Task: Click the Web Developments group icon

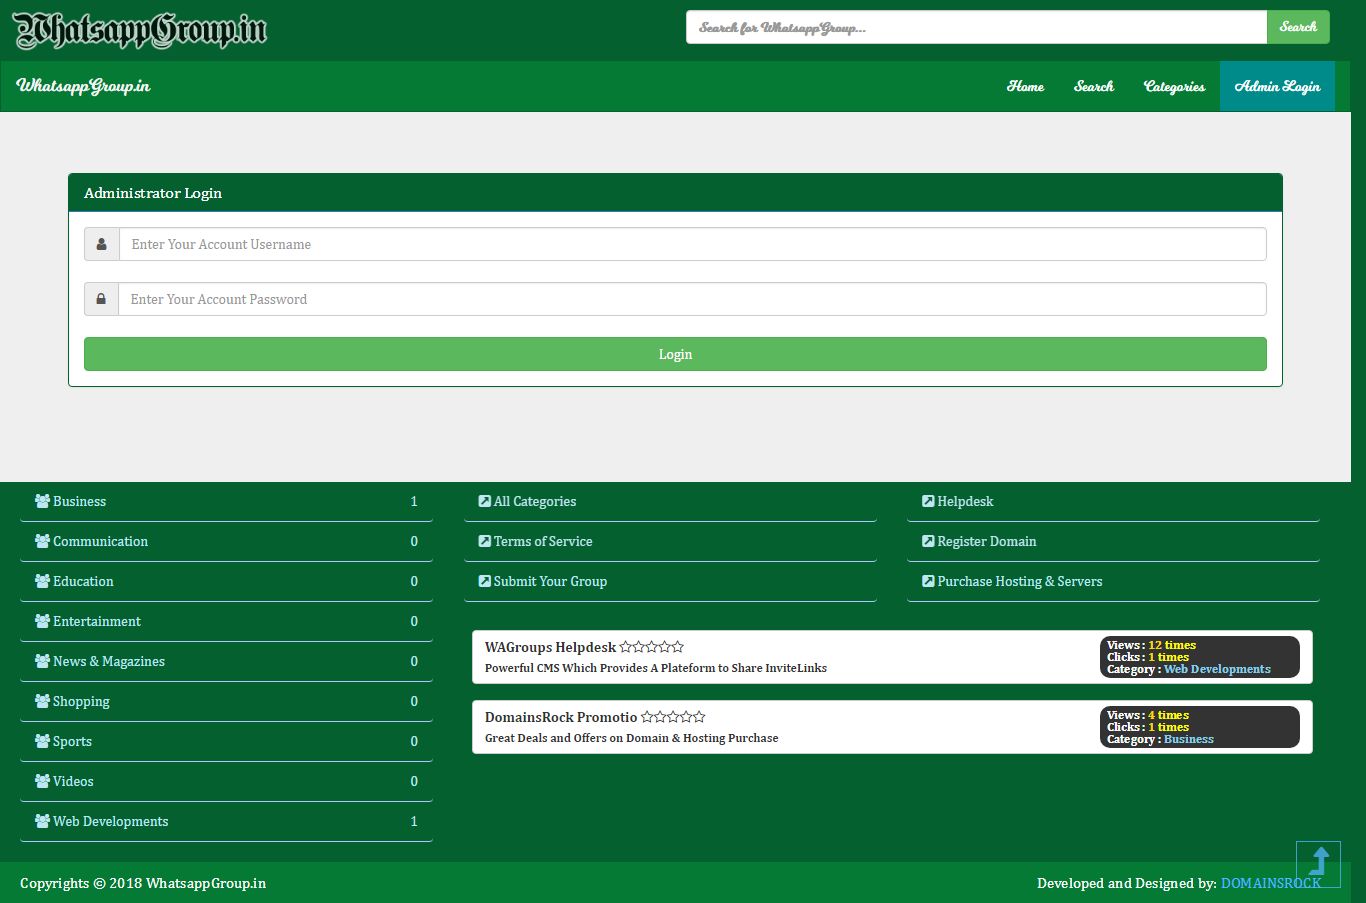Action: pyautogui.click(x=42, y=821)
